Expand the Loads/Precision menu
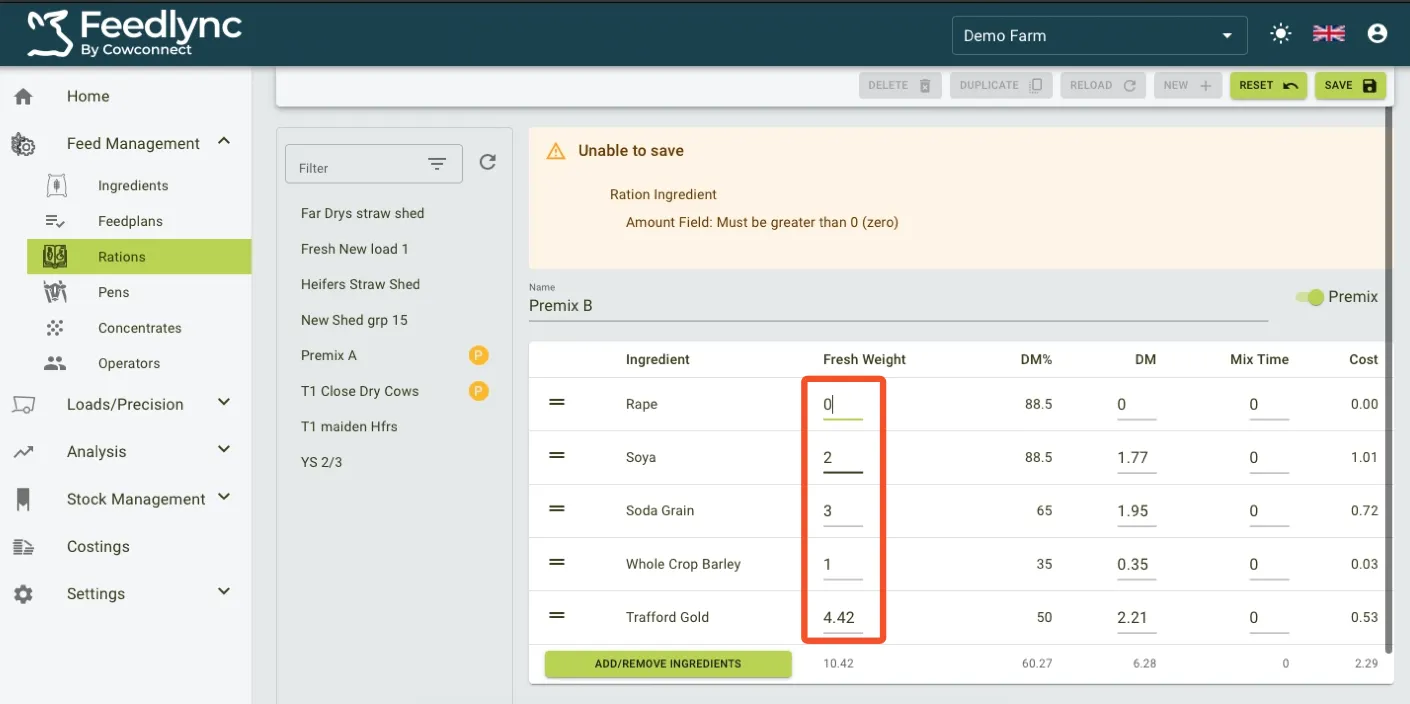Screen dimensions: 1410x704 [x=224, y=403]
